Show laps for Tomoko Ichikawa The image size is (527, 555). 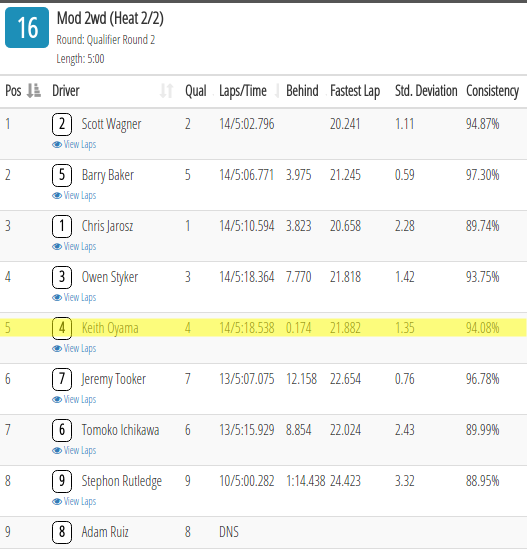click(74, 450)
